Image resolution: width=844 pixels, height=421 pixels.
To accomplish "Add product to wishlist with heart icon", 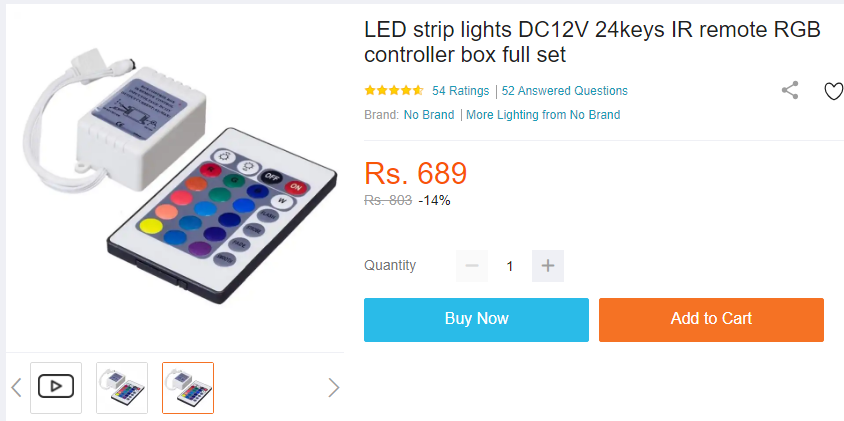I will click(834, 91).
